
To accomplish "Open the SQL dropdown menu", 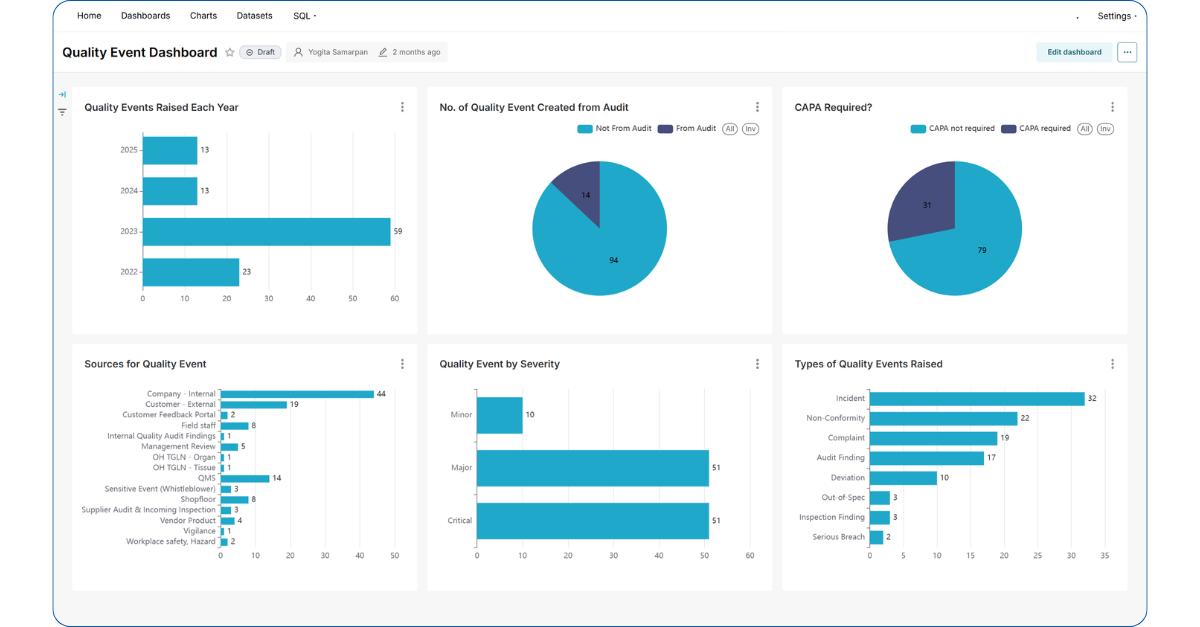I will (x=303, y=15).
